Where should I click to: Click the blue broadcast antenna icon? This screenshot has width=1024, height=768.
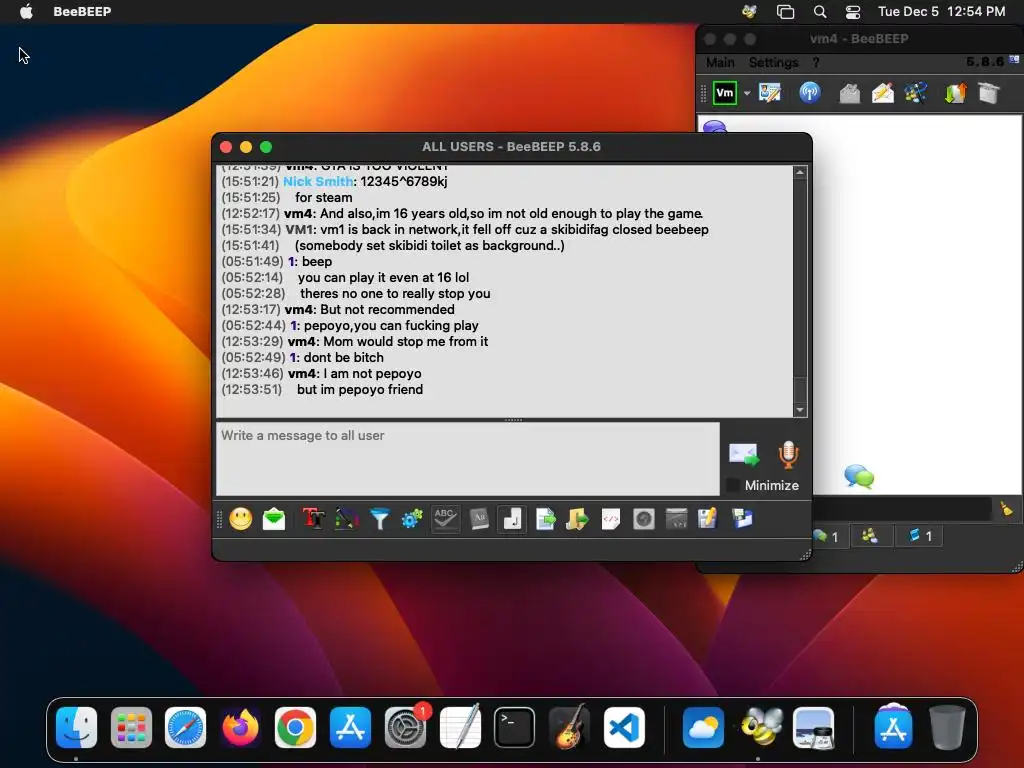tap(810, 93)
